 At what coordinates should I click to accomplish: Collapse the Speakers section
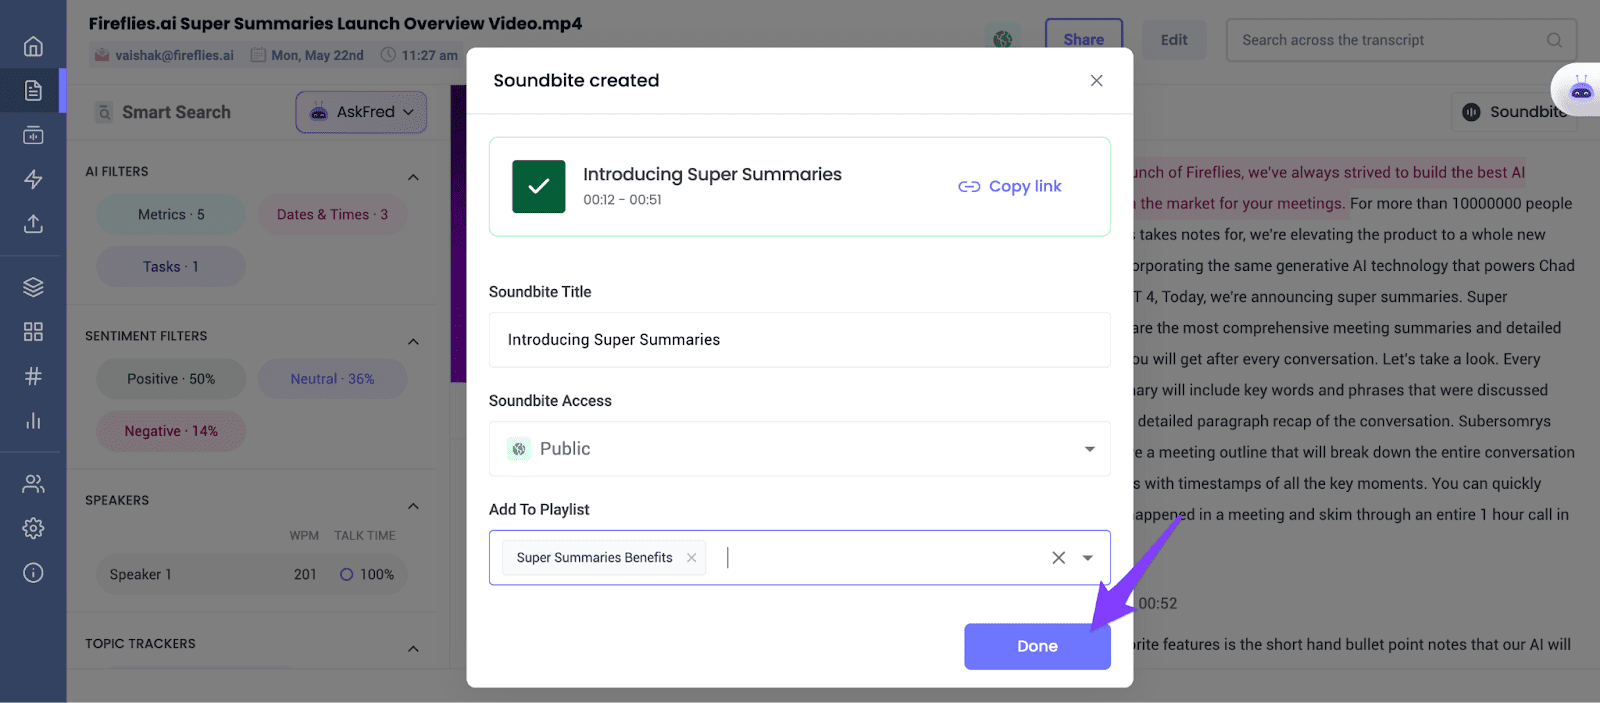point(413,505)
